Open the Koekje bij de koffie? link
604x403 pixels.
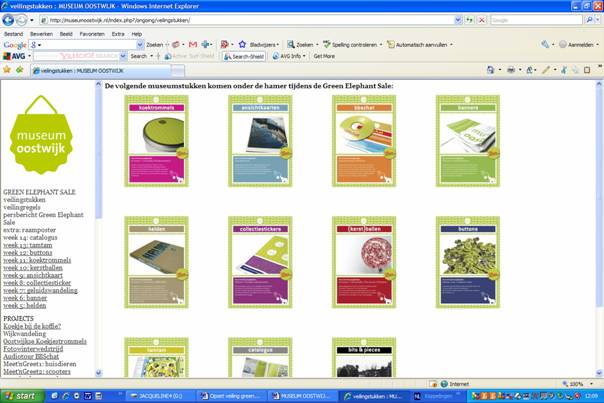tap(32, 326)
